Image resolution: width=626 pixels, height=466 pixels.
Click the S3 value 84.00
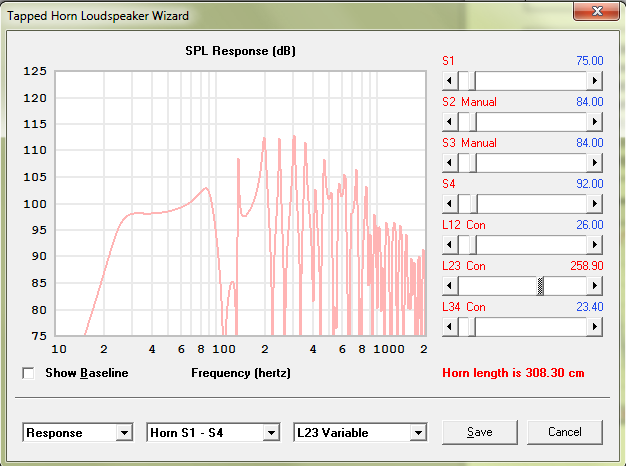pyautogui.click(x=590, y=143)
